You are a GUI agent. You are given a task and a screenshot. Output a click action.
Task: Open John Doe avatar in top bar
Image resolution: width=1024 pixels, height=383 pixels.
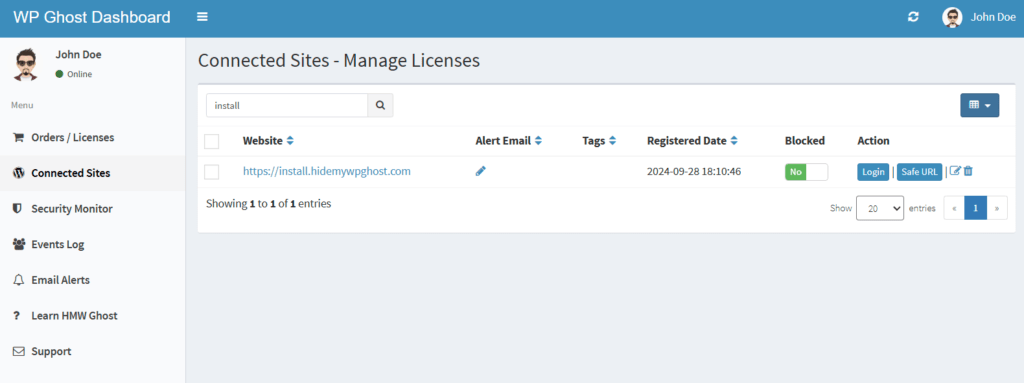tap(952, 17)
